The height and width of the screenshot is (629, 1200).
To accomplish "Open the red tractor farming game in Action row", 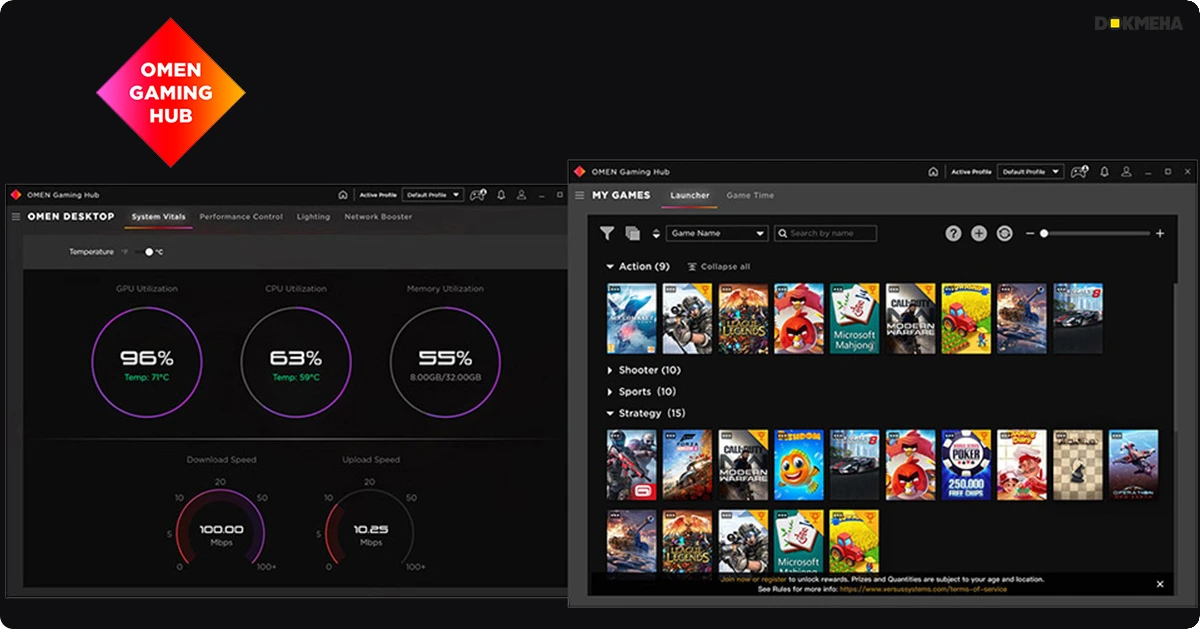I will click(x=966, y=318).
